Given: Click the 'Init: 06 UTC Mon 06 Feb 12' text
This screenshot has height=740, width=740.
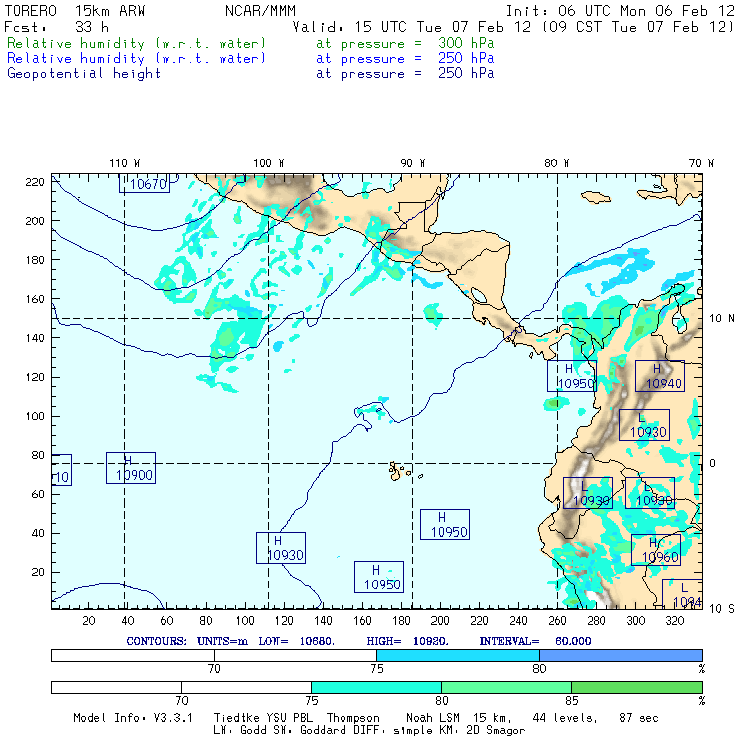Looking at the screenshot, I should (x=620, y=11).
